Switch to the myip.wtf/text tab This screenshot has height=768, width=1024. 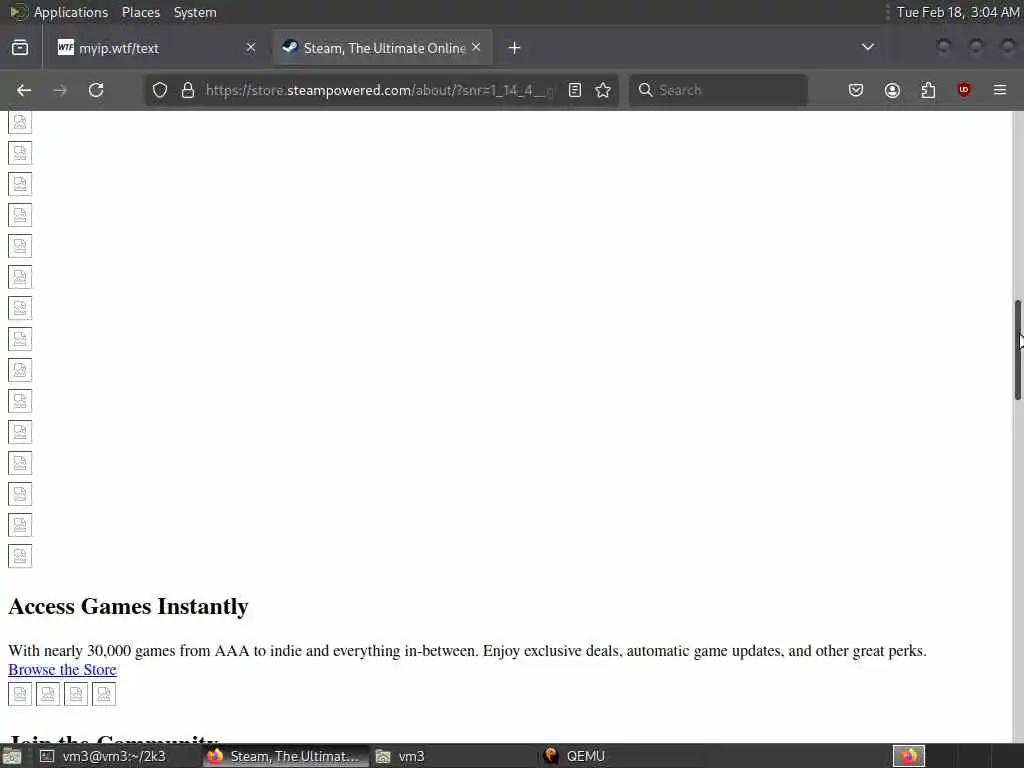157,48
